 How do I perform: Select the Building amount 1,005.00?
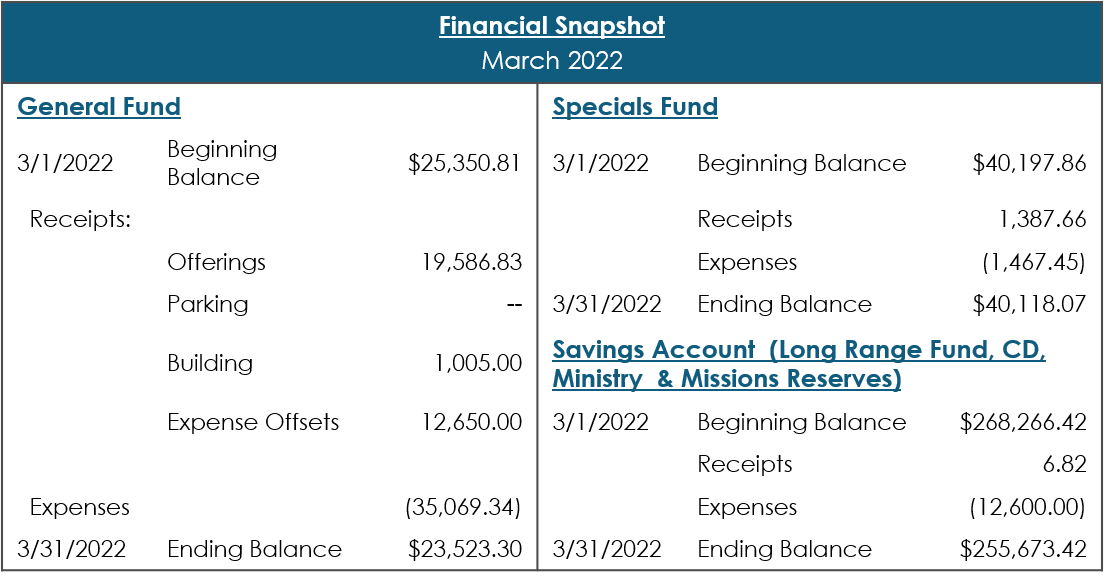coord(478,363)
